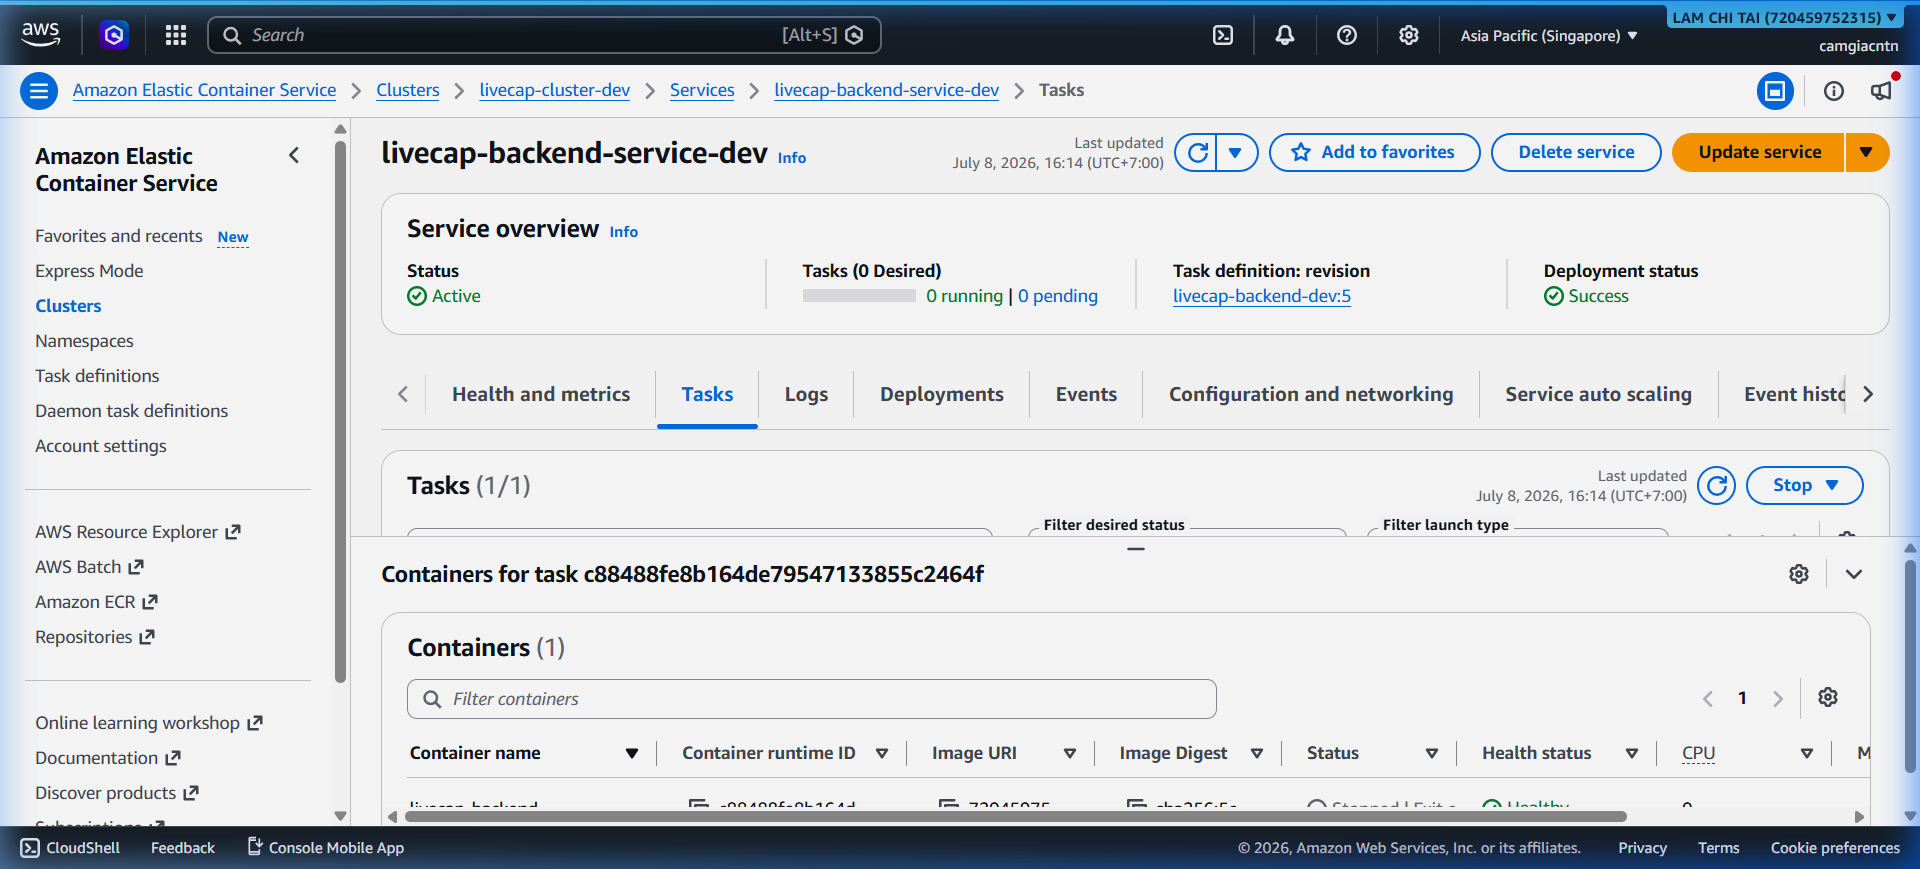Click the sidebar vertical scrollbar

340,410
